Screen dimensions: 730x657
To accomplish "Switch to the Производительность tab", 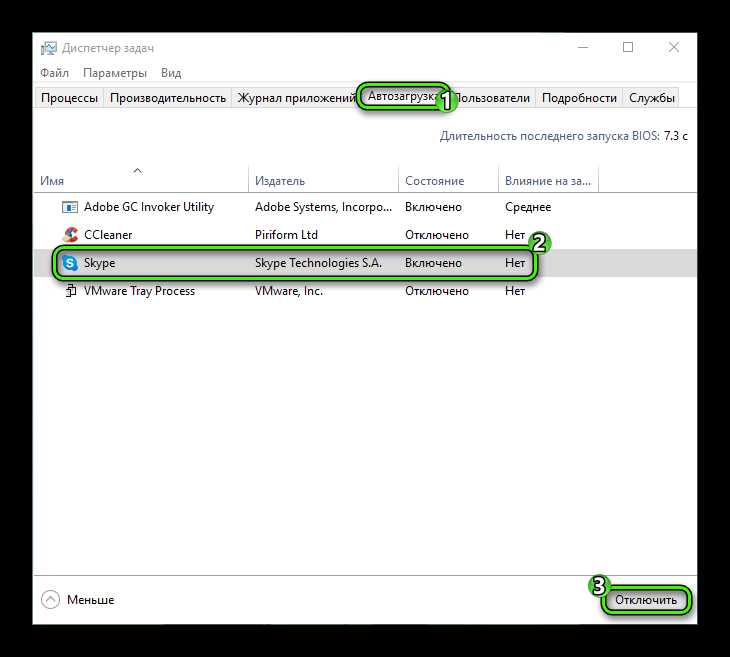I will (168, 98).
